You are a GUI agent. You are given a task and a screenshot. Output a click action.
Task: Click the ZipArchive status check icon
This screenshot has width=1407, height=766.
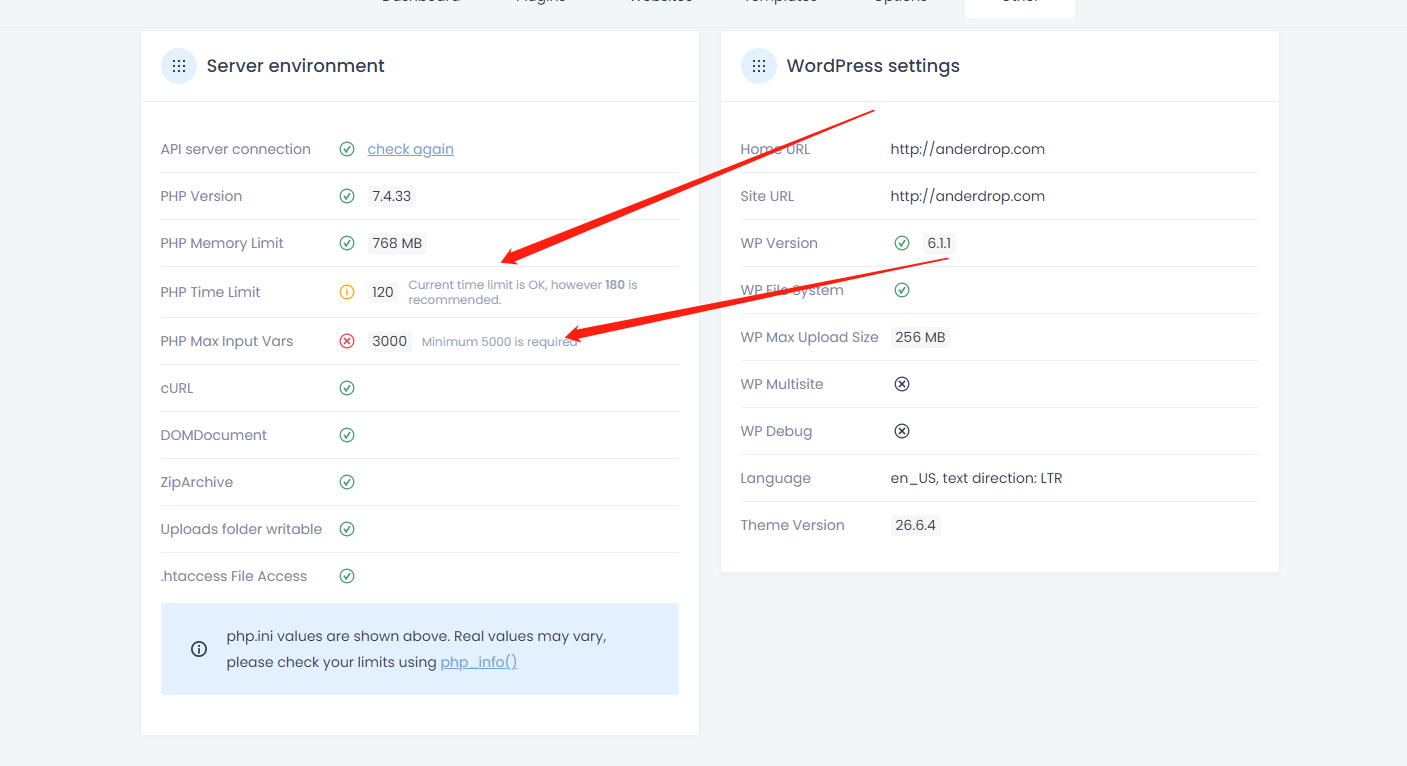347,482
